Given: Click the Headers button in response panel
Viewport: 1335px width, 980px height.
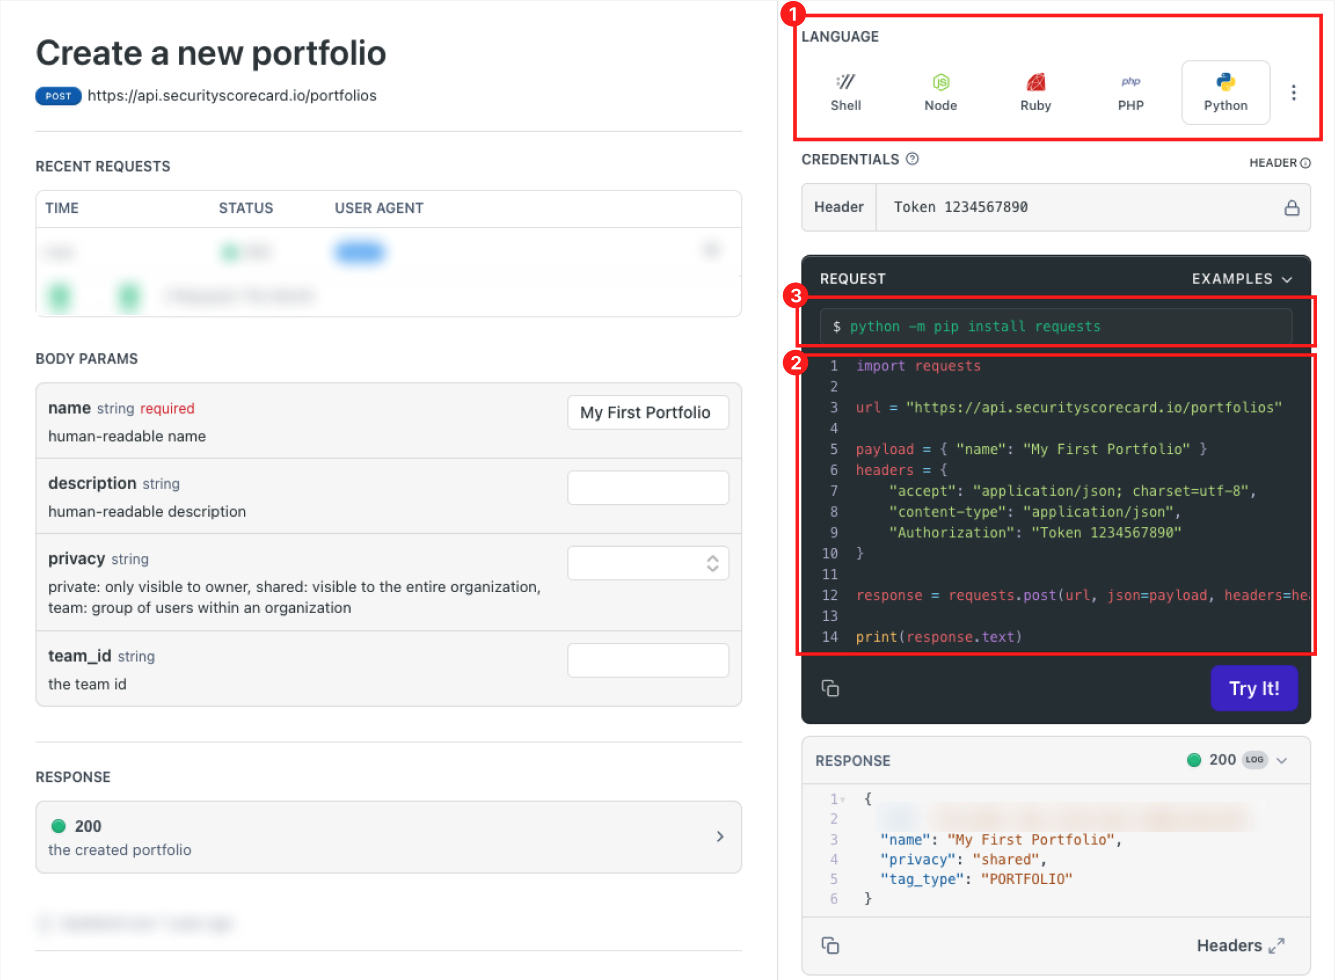Looking at the screenshot, I should [1240, 946].
